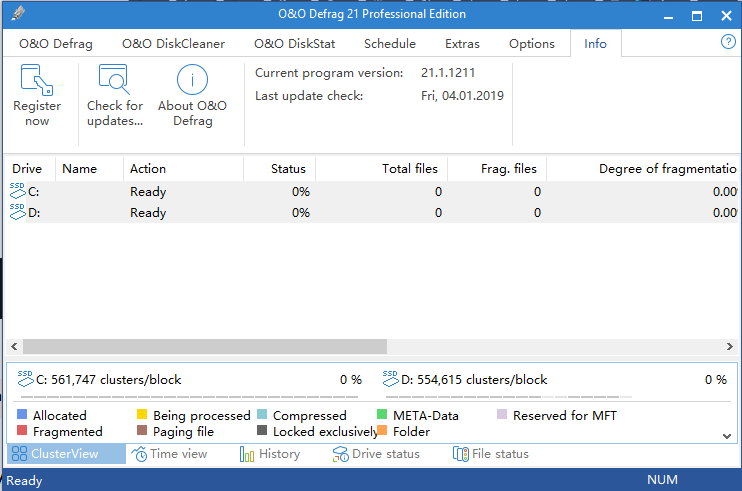742x491 pixels.
Task: Click the horizontal scrollbar right arrow
Action: [730, 346]
